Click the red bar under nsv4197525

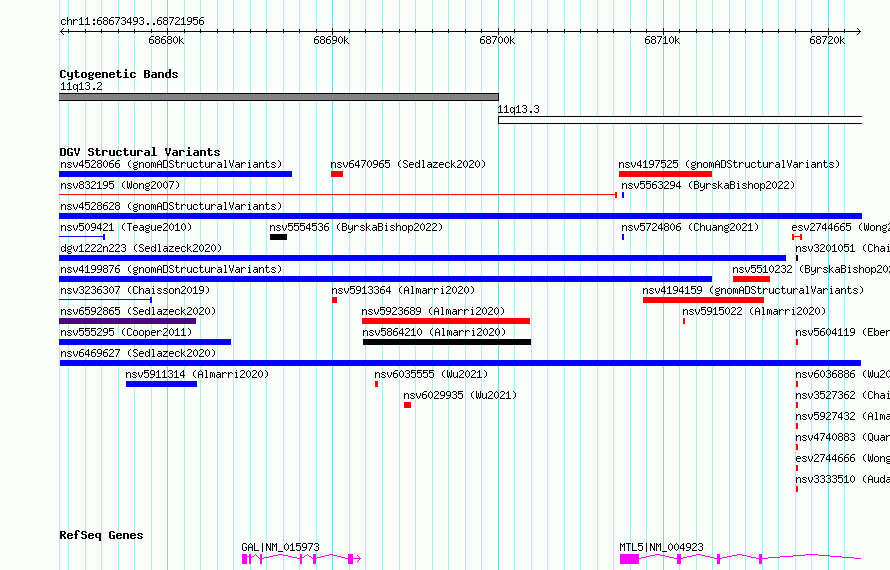tap(665, 174)
